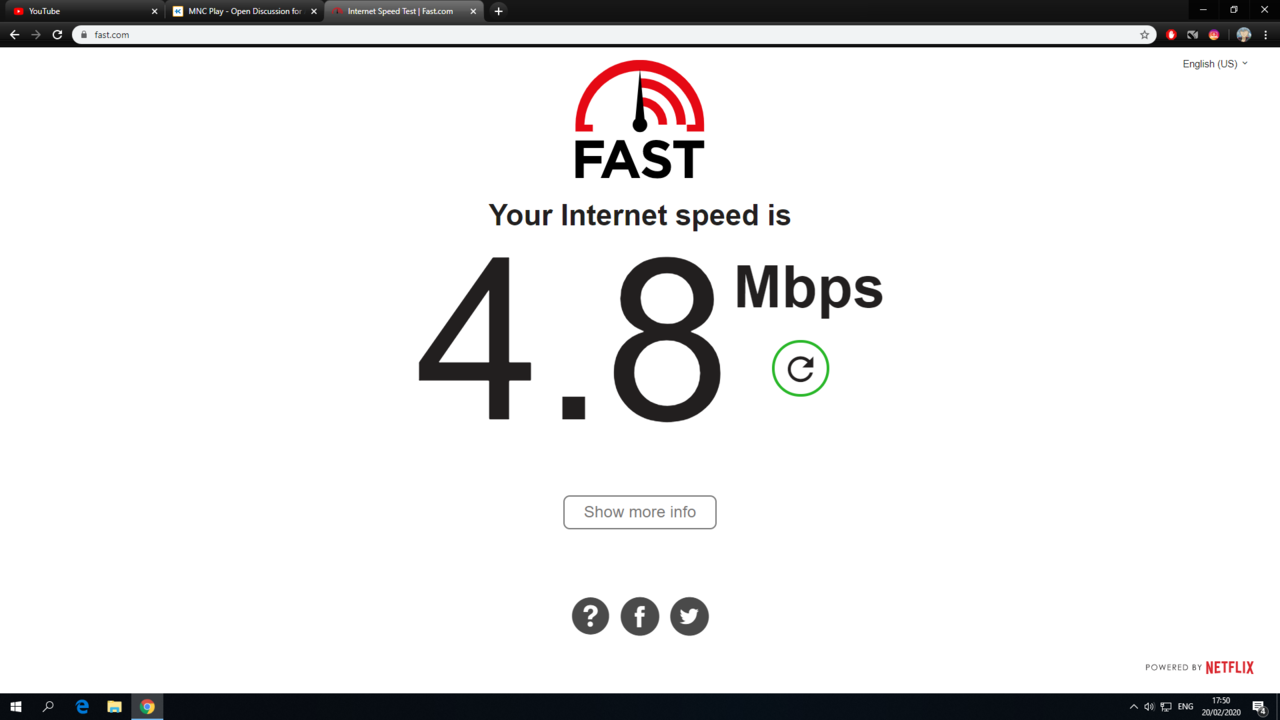Open a new browser tab
Image resolution: width=1280 pixels, height=720 pixels.
[498, 11]
